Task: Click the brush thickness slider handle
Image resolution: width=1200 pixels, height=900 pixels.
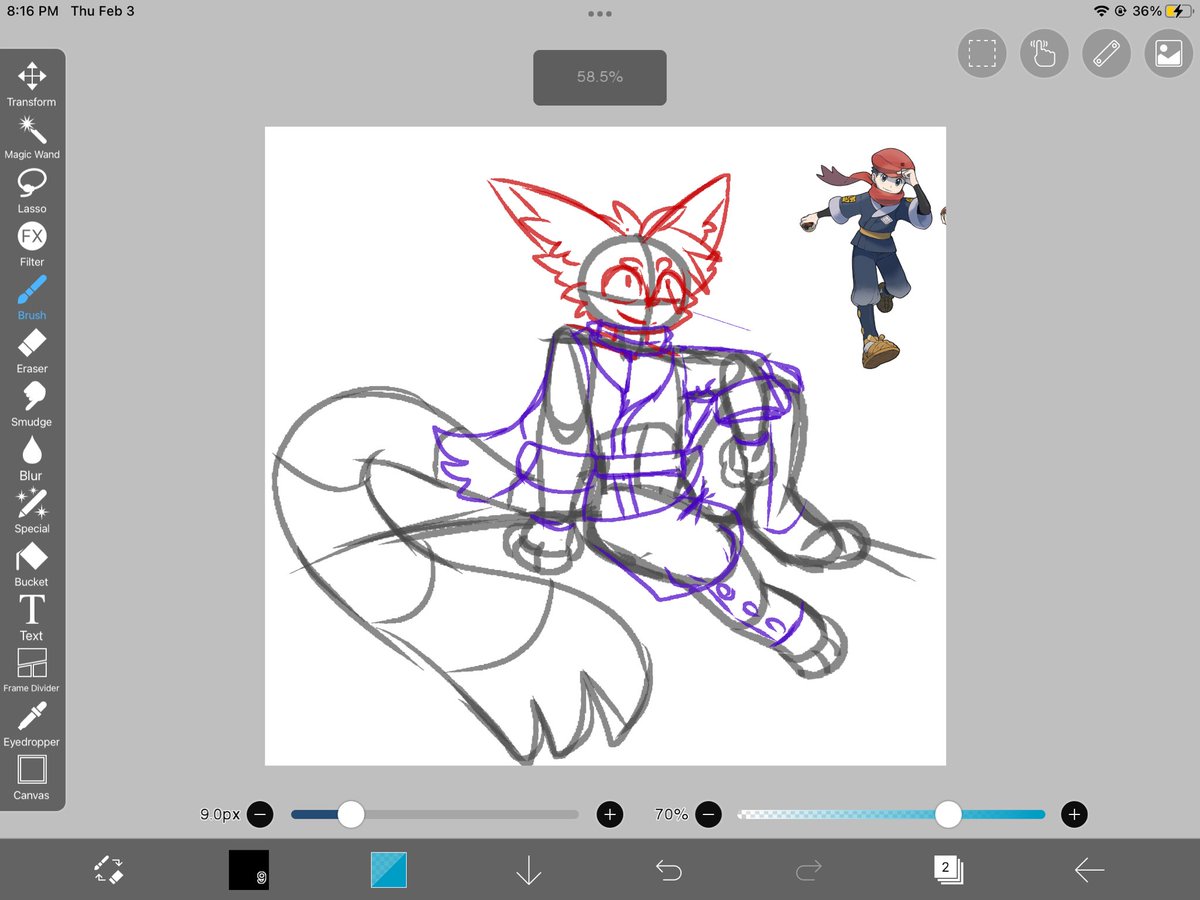Action: pyautogui.click(x=351, y=814)
